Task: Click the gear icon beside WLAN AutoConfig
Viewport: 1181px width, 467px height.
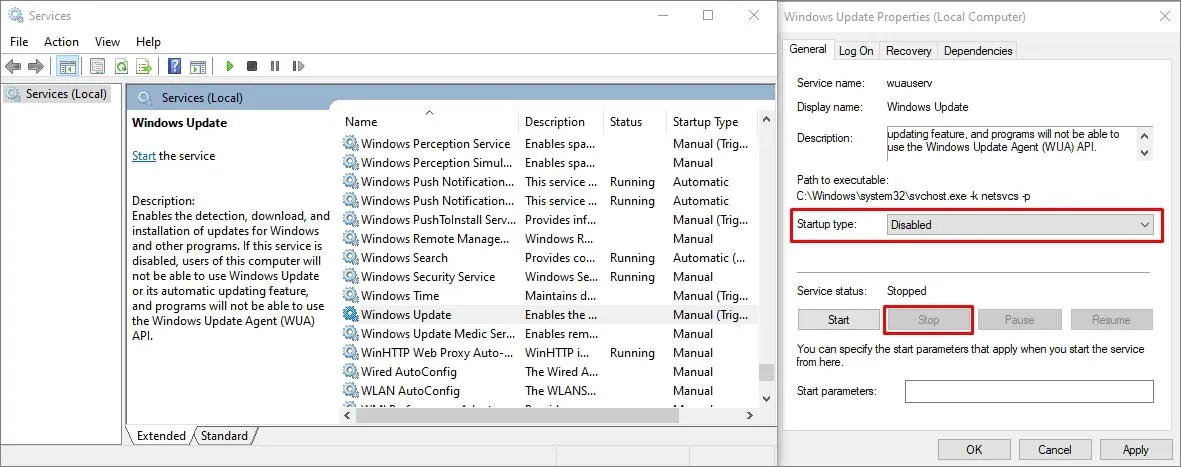Action: click(x=350, y=390)
